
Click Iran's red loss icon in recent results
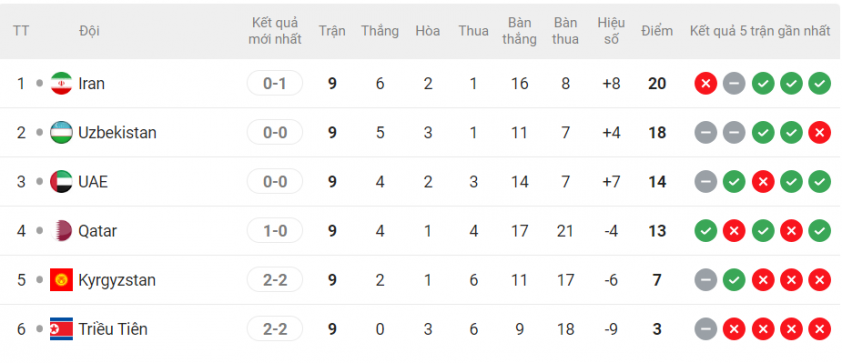click(x=706, y=84)
